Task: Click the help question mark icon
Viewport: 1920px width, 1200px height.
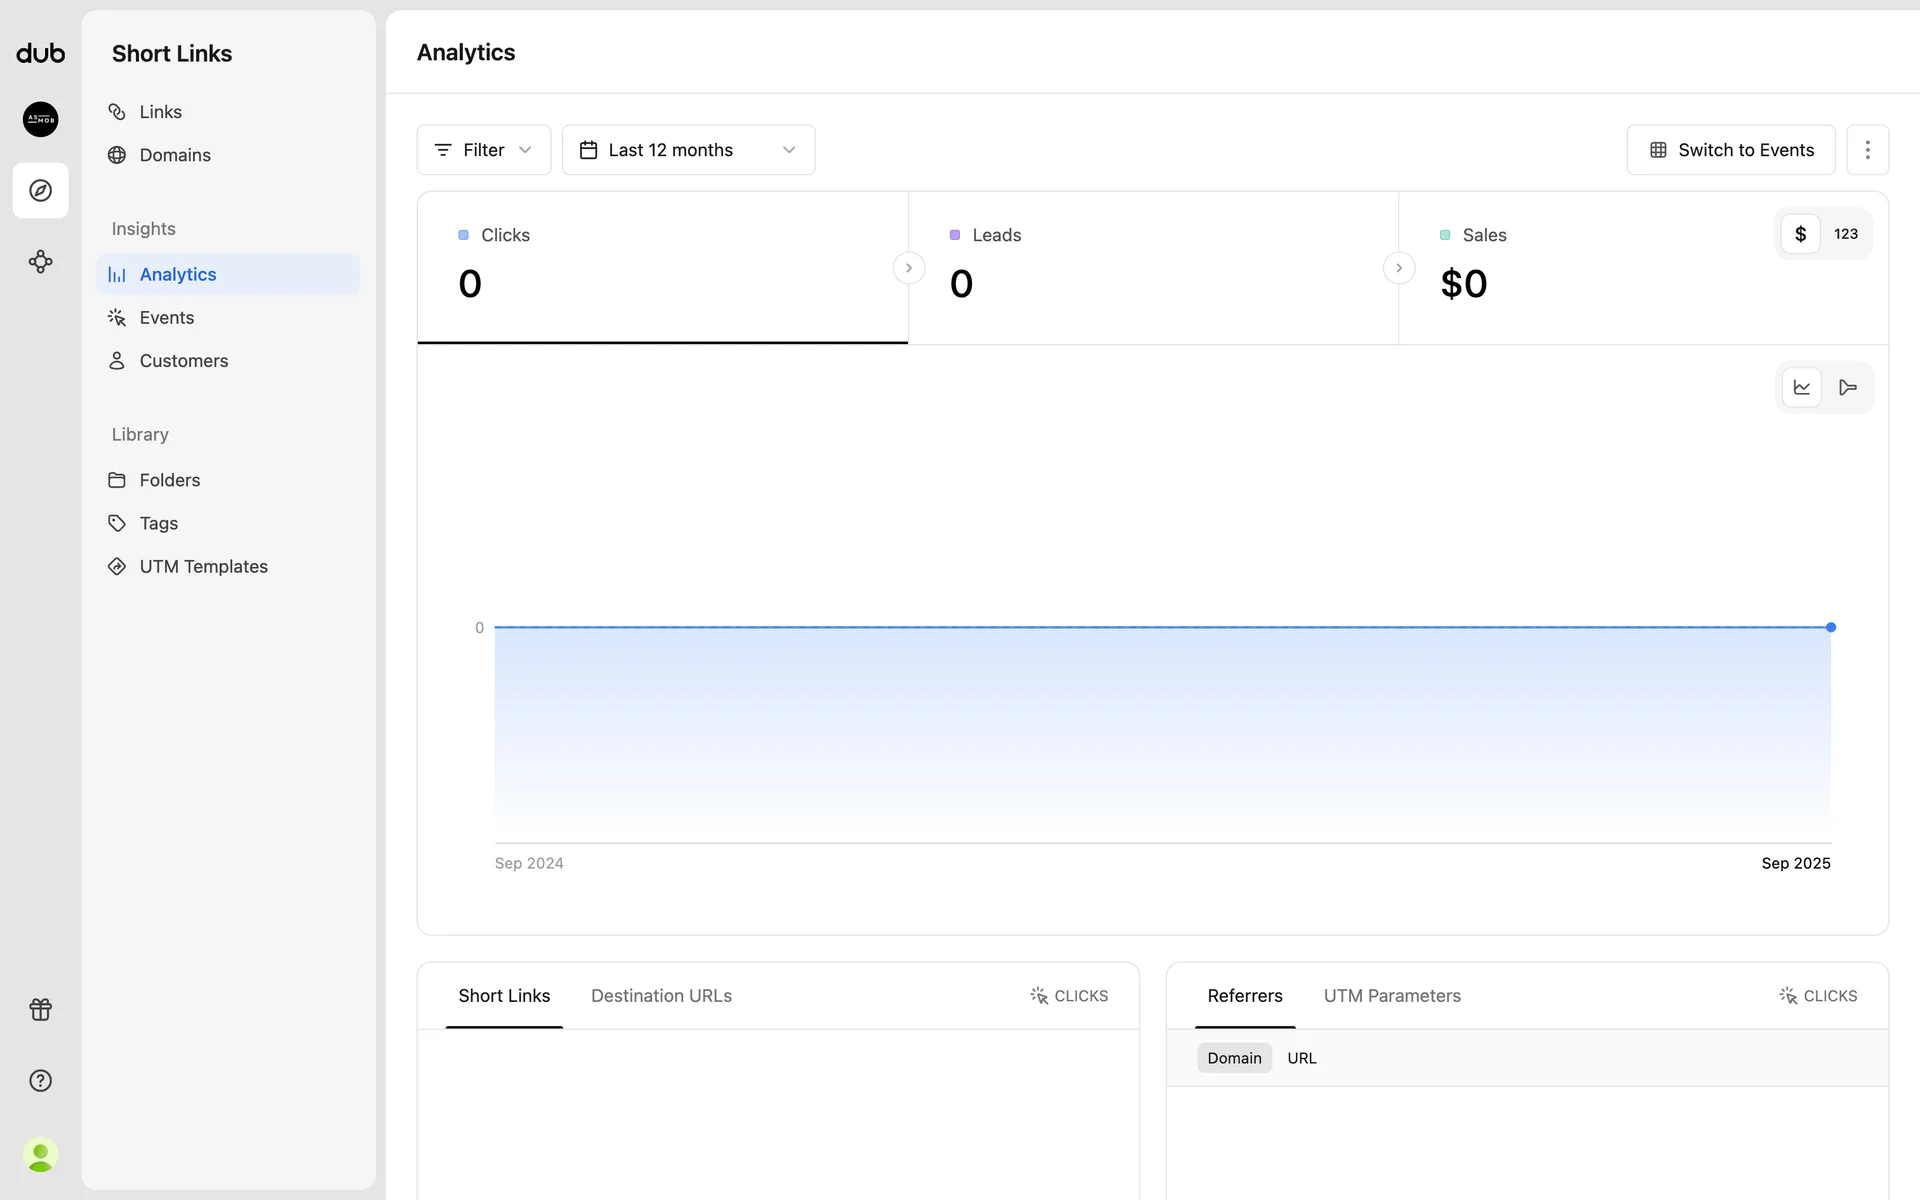Action: pyautogui.click(x=40, y=1080)
